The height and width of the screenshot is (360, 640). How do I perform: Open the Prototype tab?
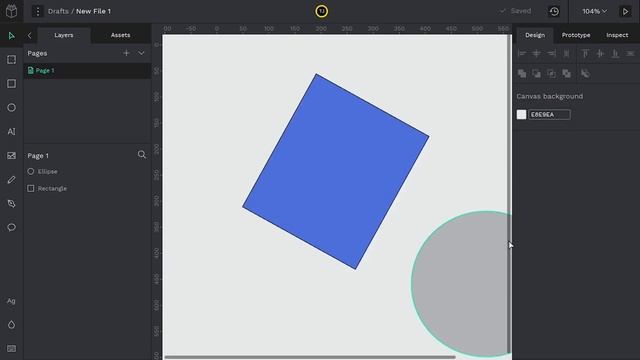pyautogui.click(x=576, y=35)
